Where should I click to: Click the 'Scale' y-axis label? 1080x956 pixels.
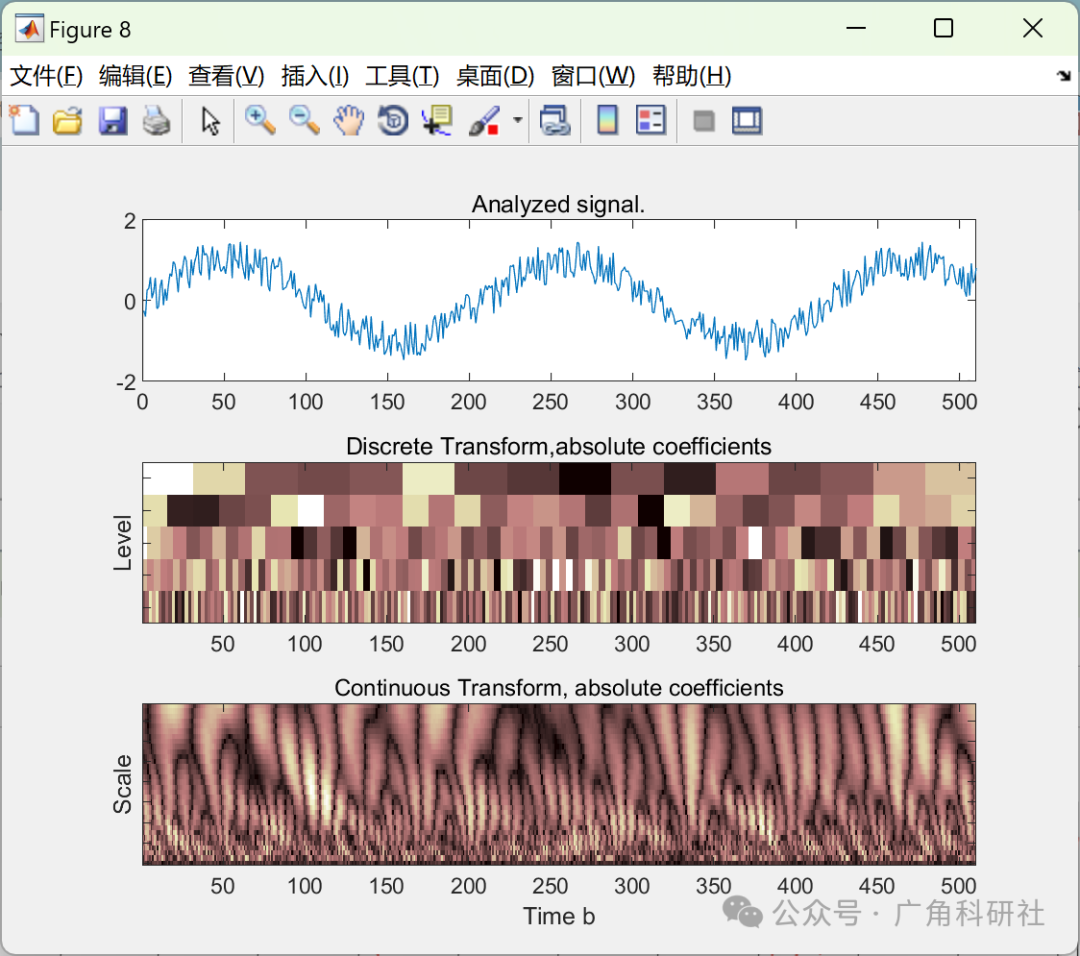pyautogui.click(x=122, y=784)
